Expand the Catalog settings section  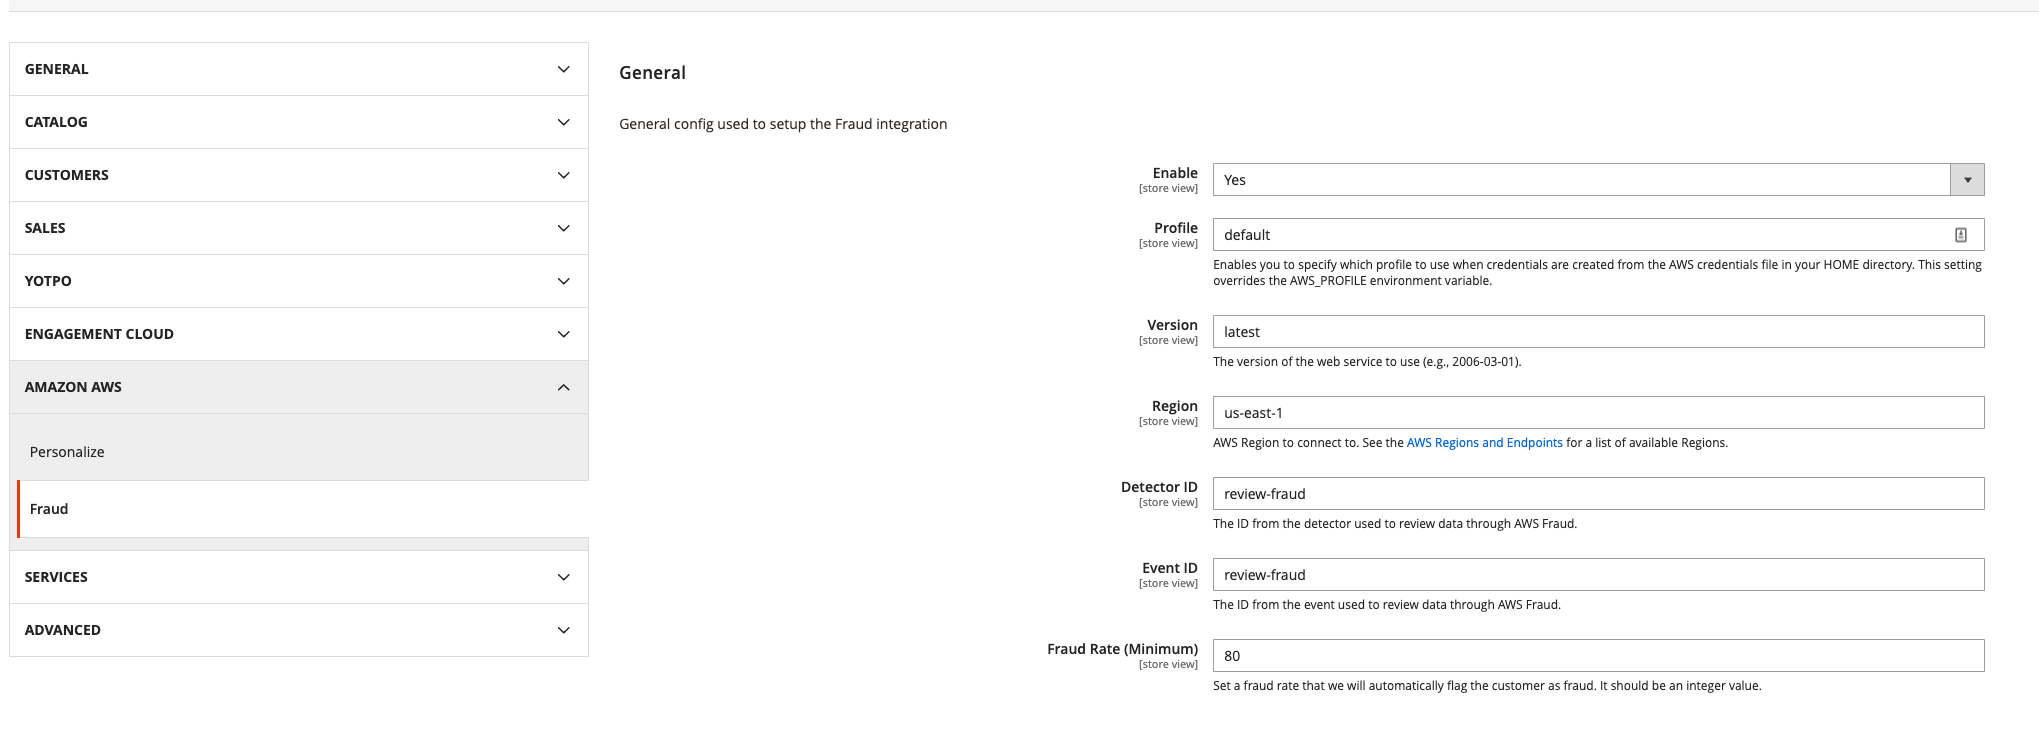coord(298,122)
